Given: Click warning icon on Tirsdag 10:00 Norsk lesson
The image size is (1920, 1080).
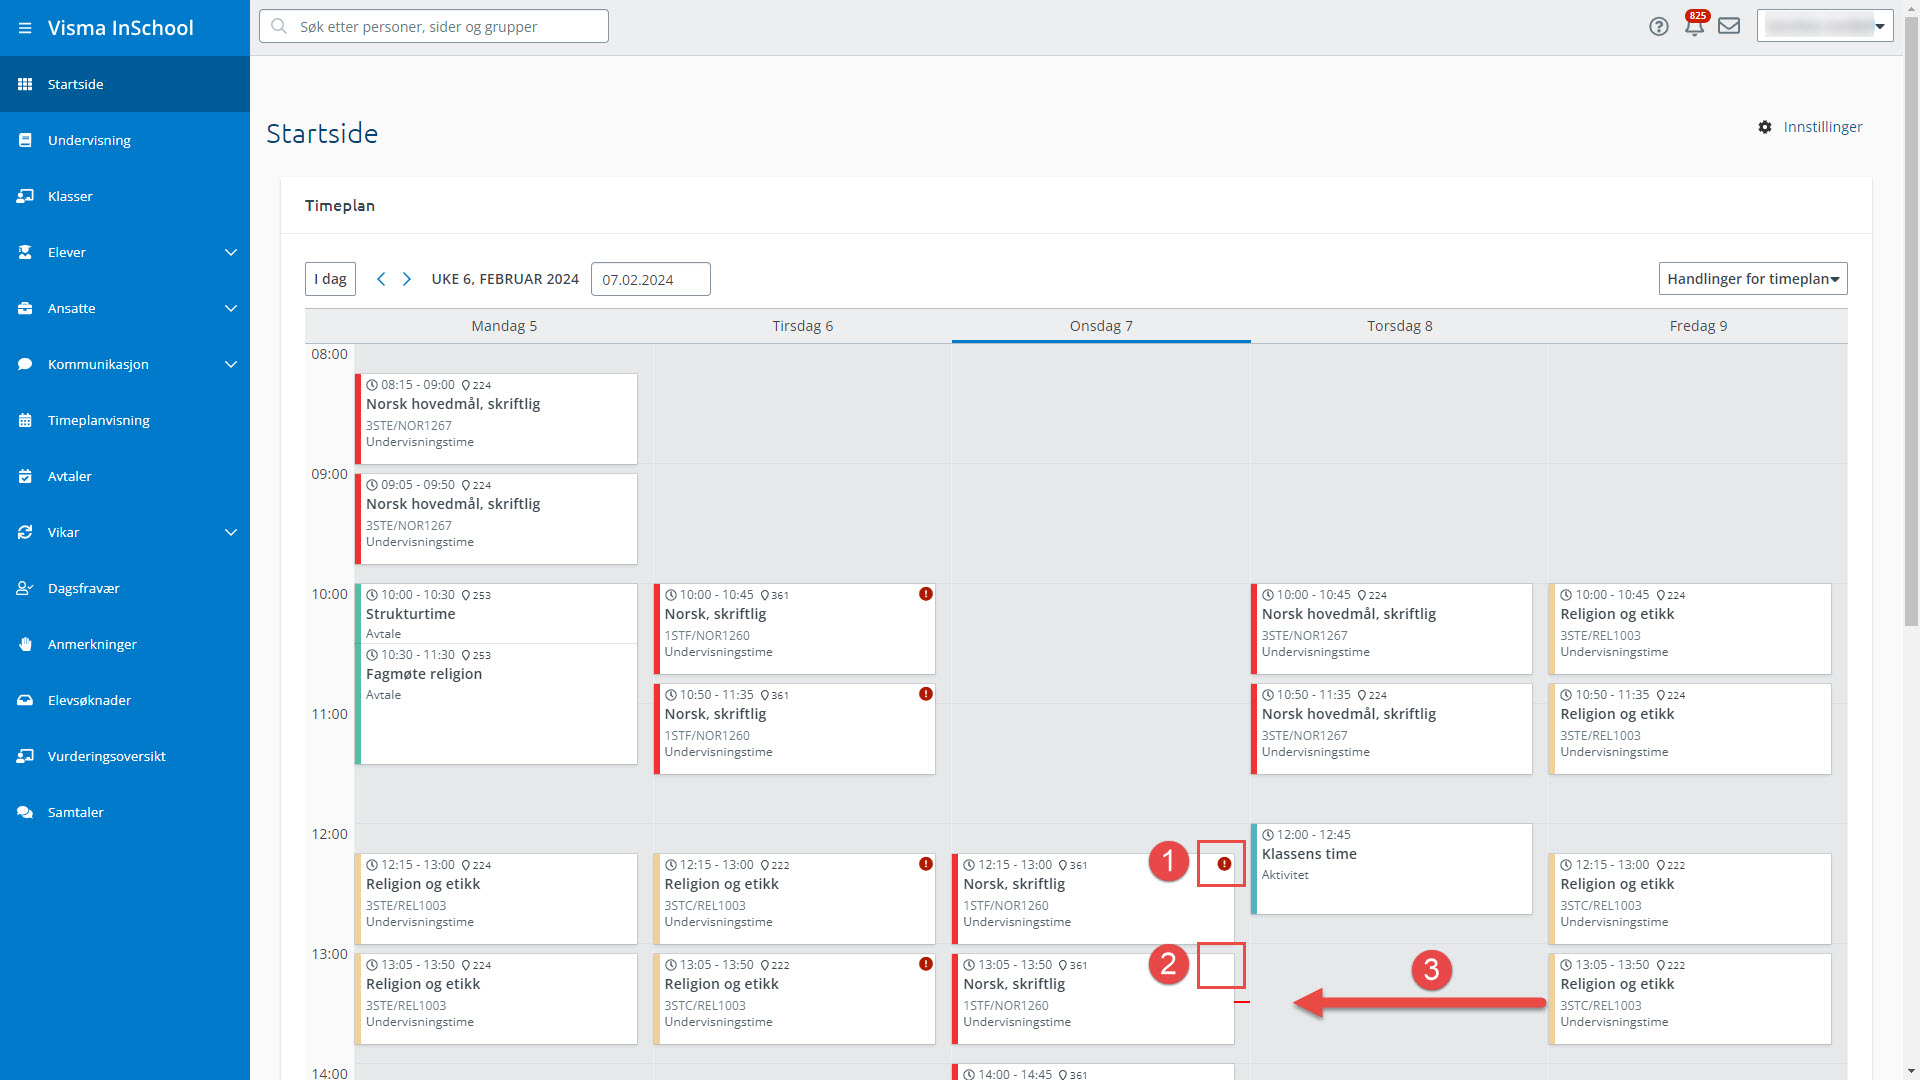Looking at the screenshot, I should pos(926,594).
